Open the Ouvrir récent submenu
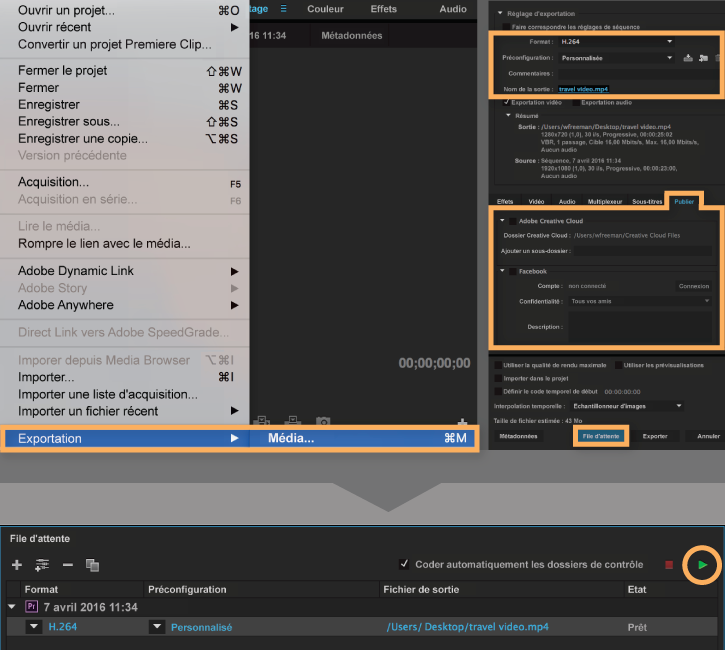The image size is (725, 650). [x=125, y=27]
